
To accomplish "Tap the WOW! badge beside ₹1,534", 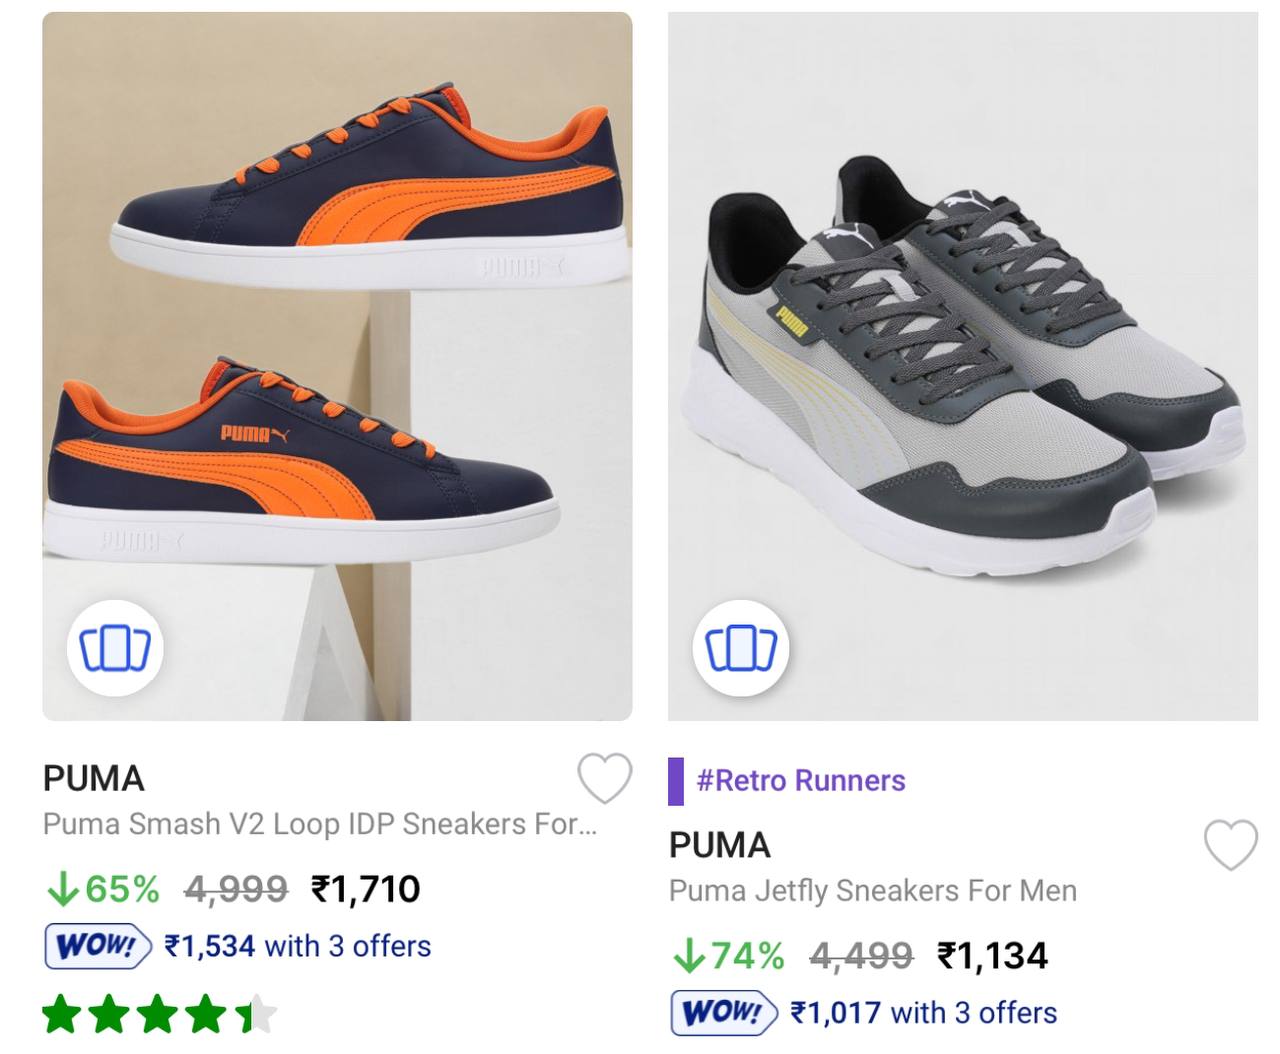I will click(x=97, y=946).
